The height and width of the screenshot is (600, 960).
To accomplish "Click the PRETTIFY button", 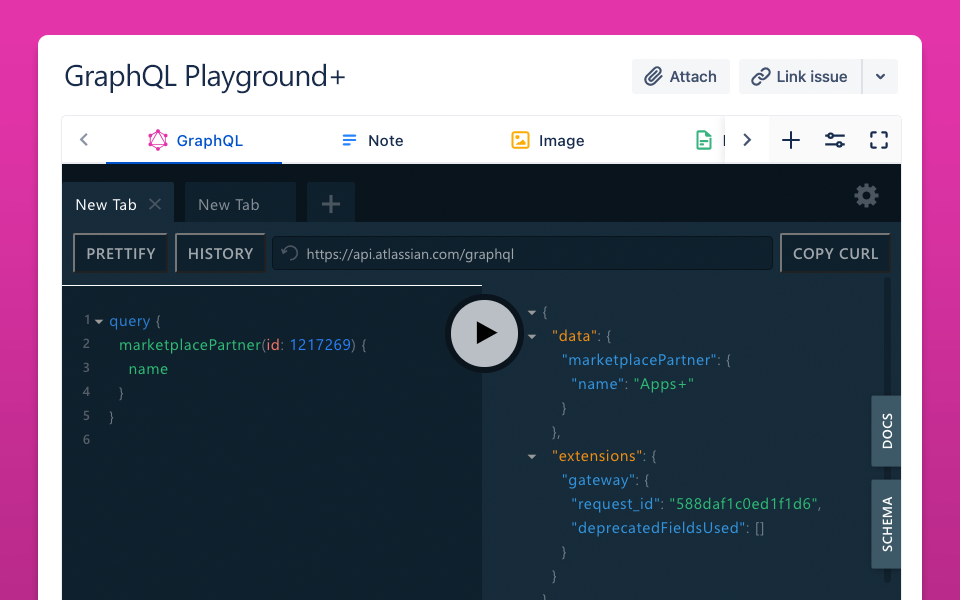I will click(x=121, y=254).
